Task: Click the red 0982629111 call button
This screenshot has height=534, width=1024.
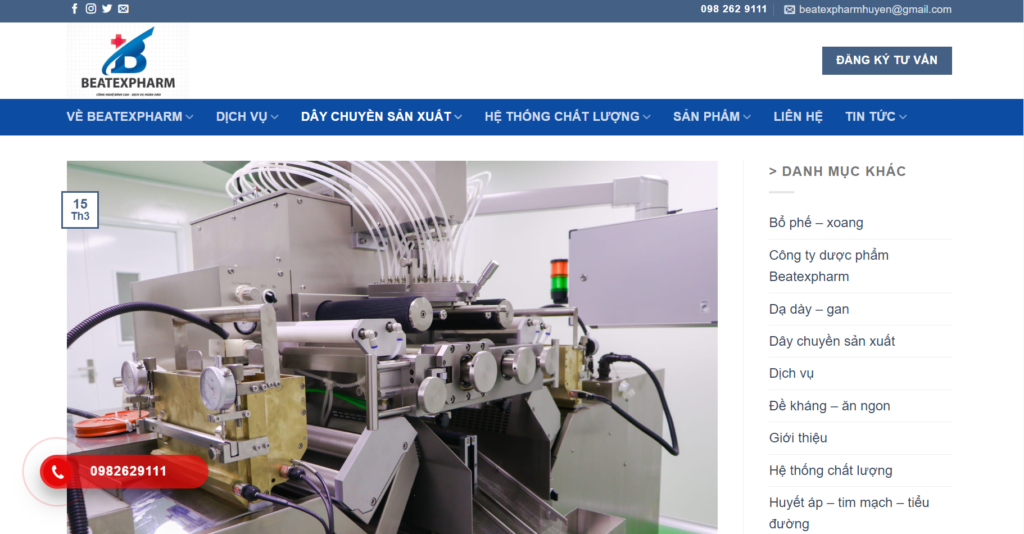Action: [x=128, y=471]
